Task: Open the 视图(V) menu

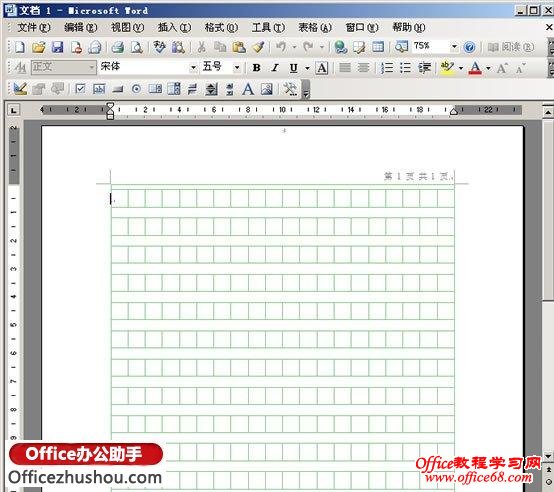Action: [127, 27]
